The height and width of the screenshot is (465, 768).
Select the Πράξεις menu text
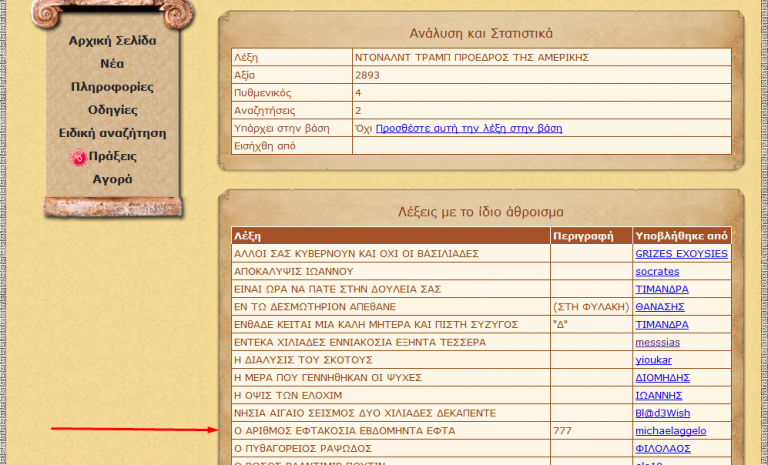point(113,156)
